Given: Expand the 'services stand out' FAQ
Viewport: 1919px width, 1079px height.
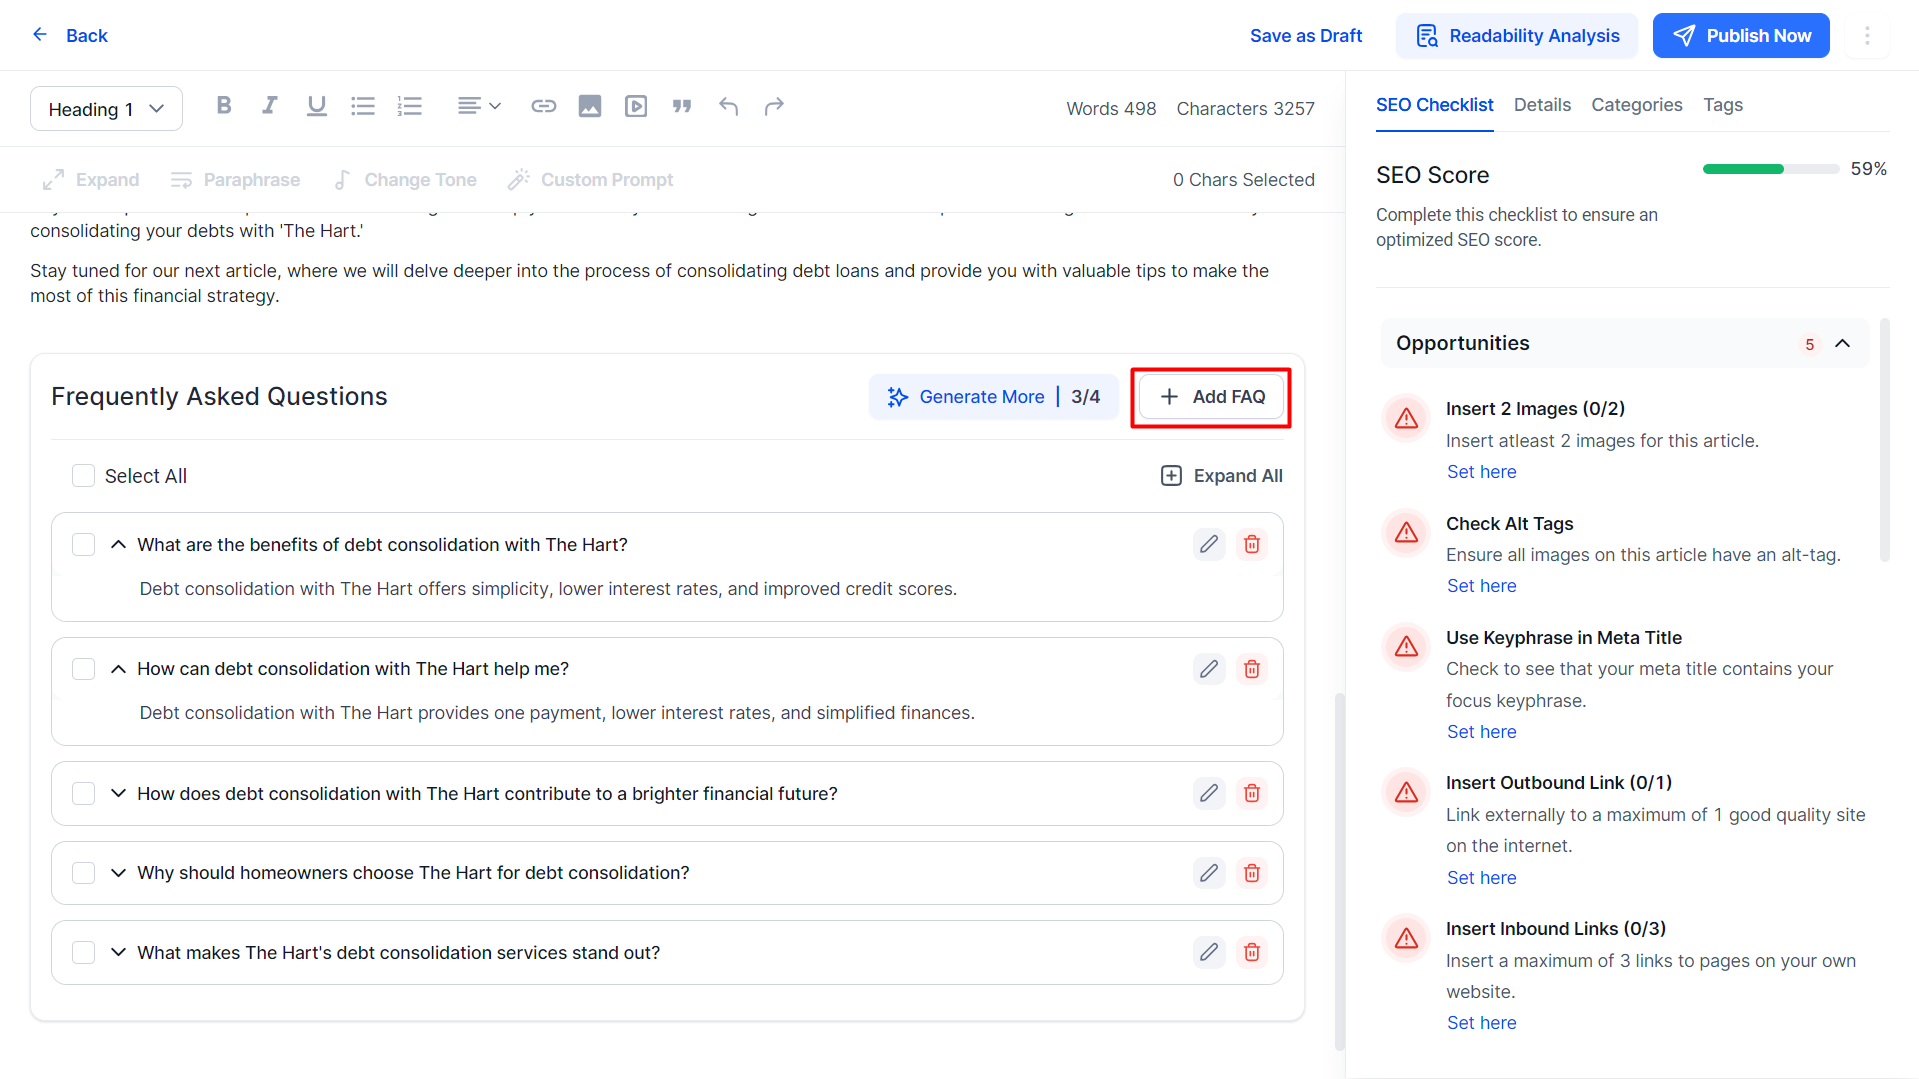Looking at the screenshot, I should [x=118, y=952].
